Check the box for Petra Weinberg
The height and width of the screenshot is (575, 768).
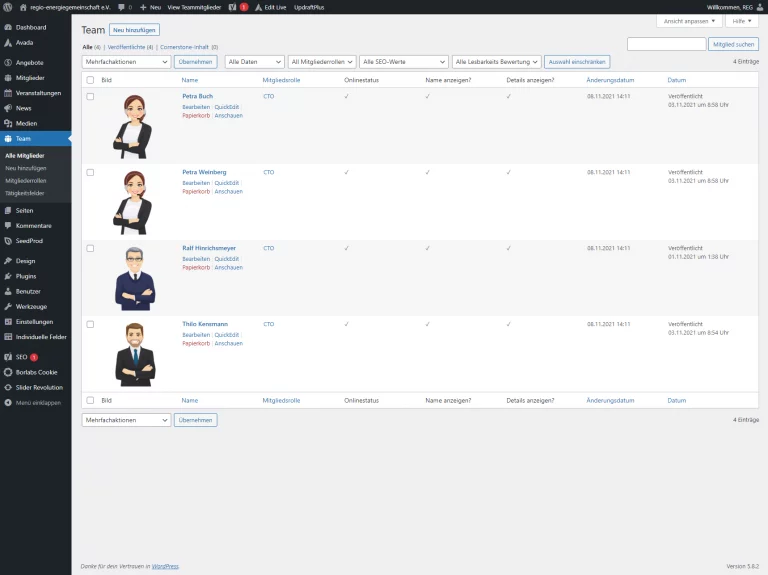(90, 172)
